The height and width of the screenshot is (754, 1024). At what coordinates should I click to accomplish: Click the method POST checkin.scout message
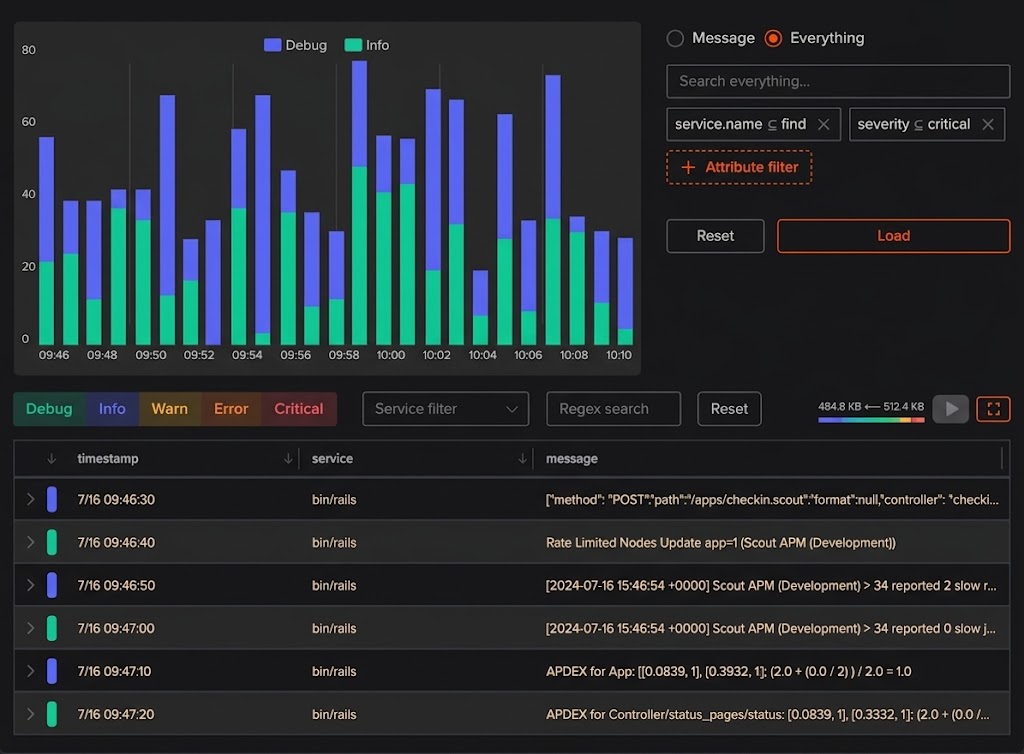(x=772, y=499)
